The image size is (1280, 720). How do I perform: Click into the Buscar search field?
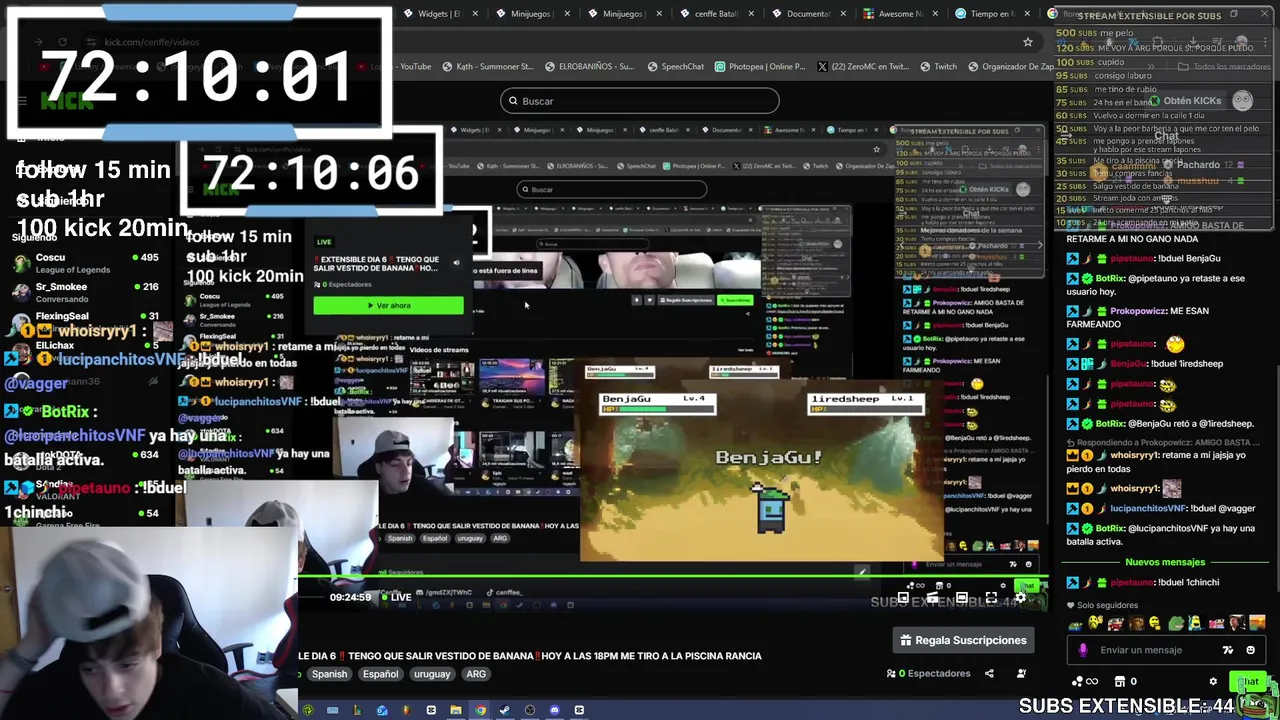[x=640, y=101]
